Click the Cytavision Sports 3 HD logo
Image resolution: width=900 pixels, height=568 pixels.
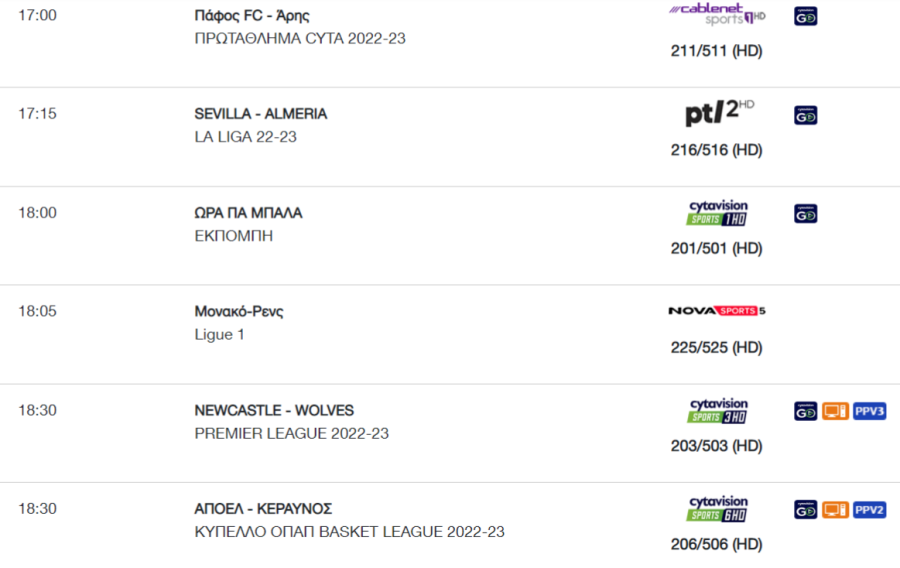coord(717,411)
